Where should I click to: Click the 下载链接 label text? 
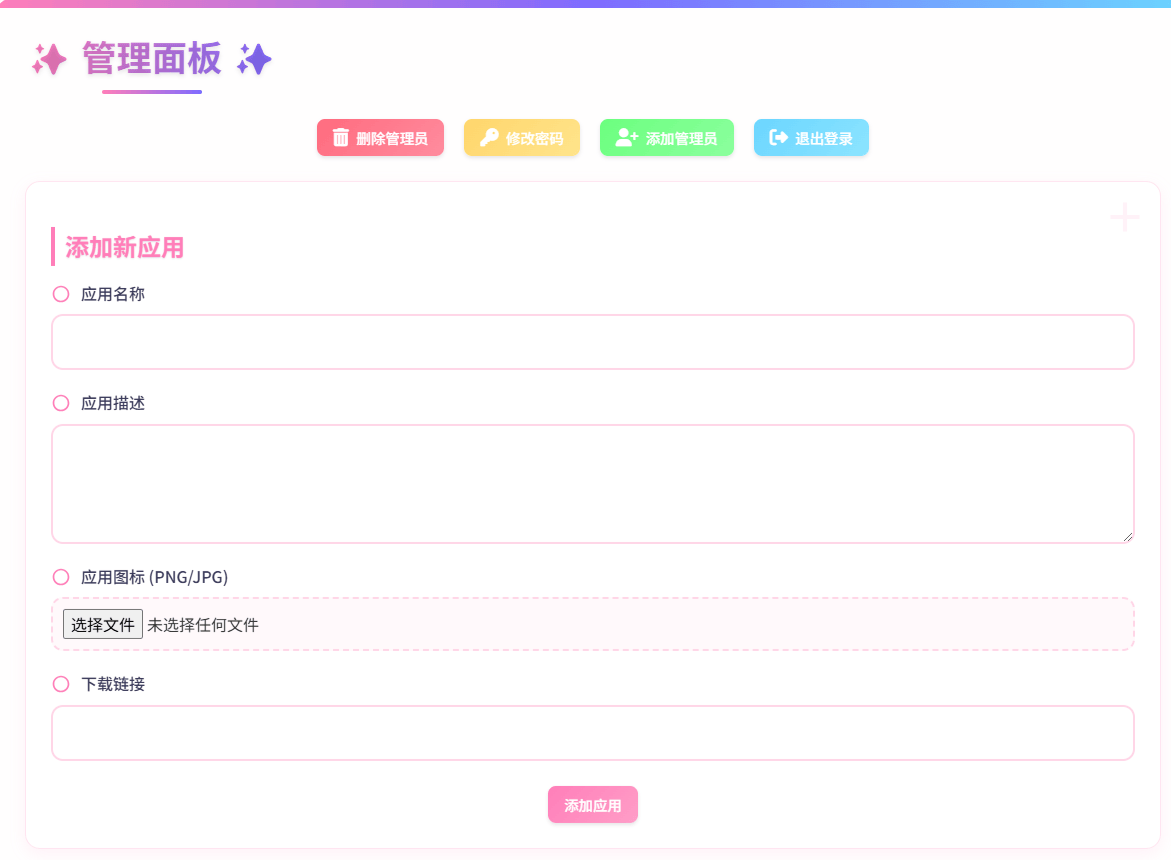pyautogui.click(x=113, y=684)
